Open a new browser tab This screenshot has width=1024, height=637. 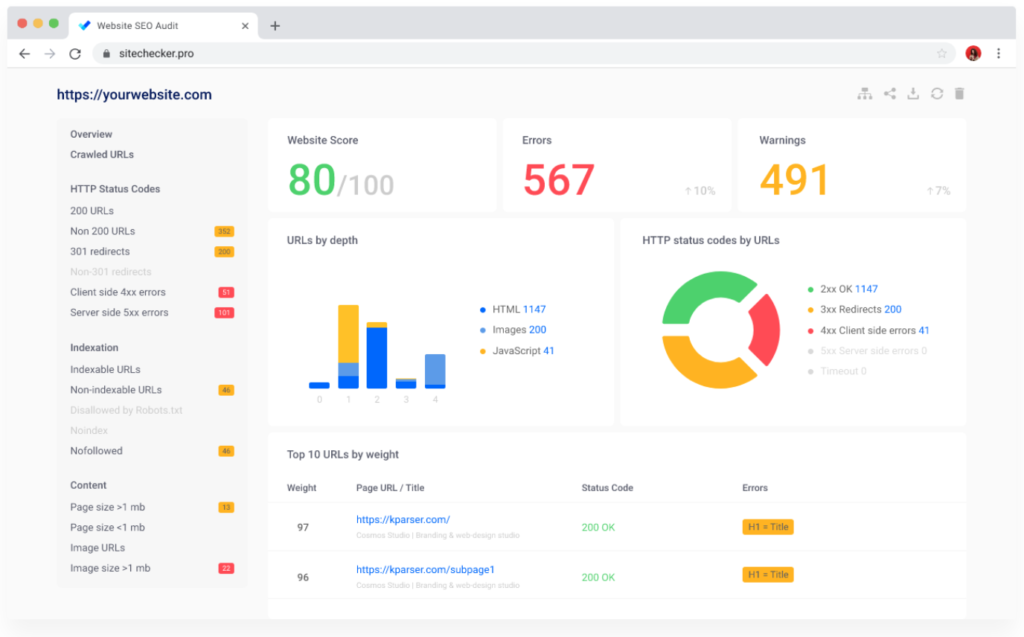point(275,26)
